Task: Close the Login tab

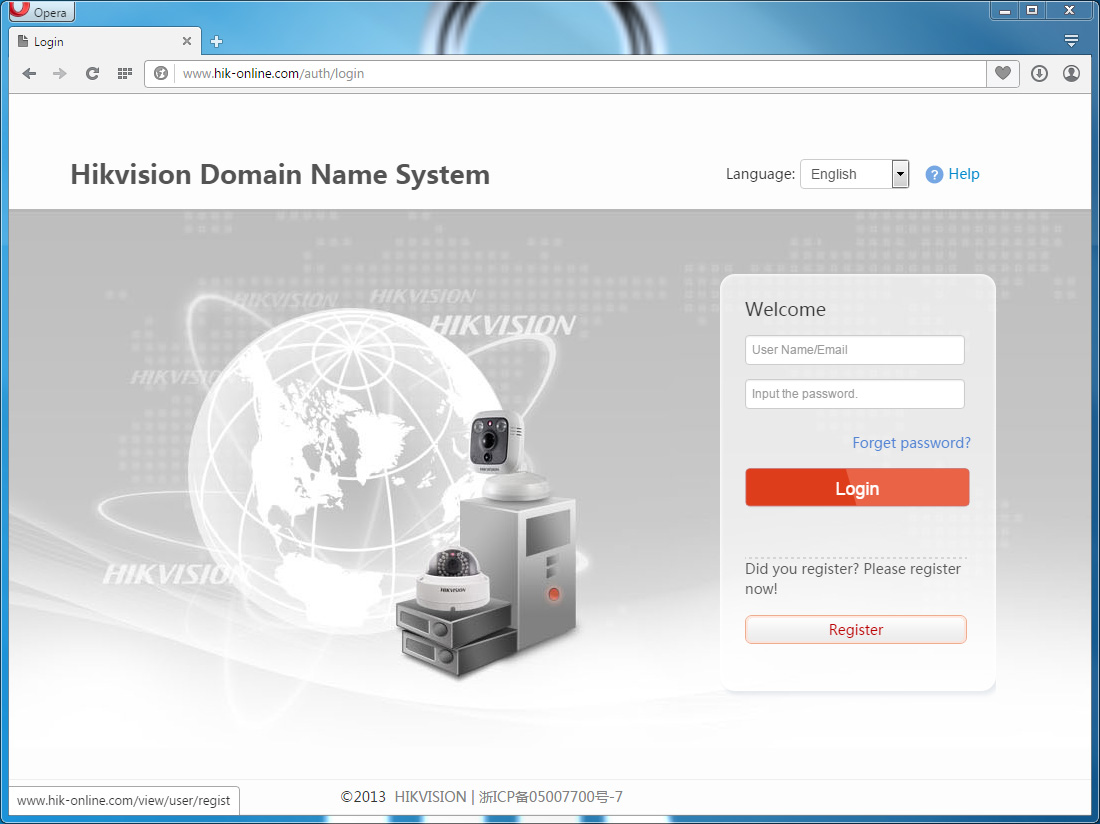Action: tap(187, 41)
